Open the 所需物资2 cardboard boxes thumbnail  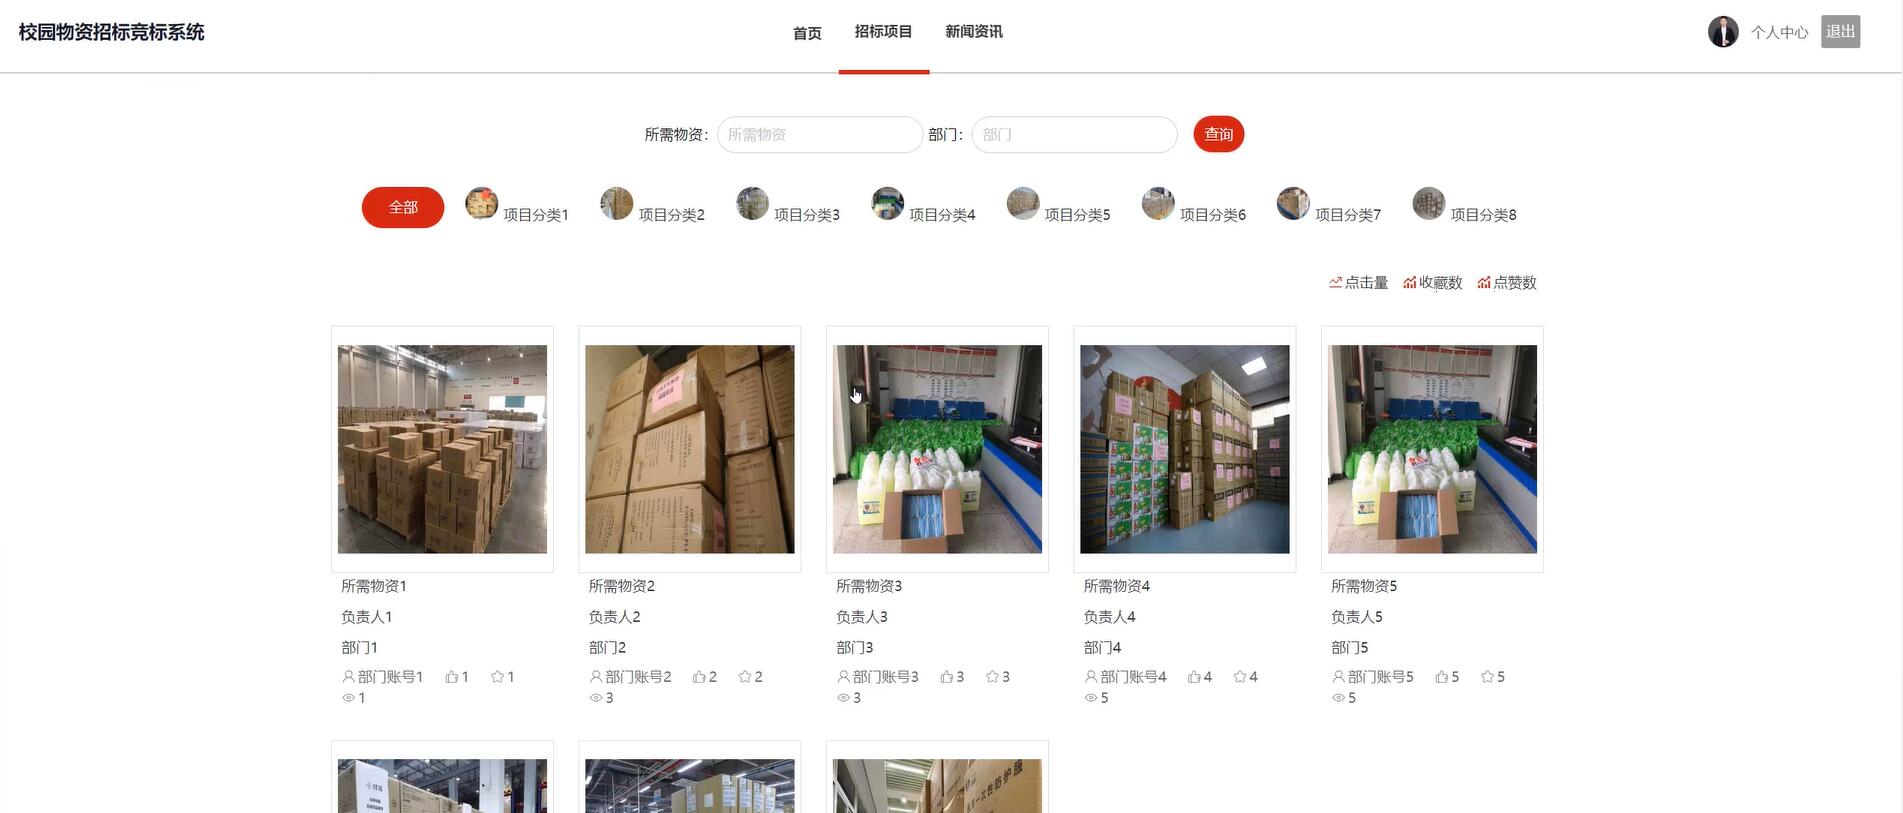point(690,449)
